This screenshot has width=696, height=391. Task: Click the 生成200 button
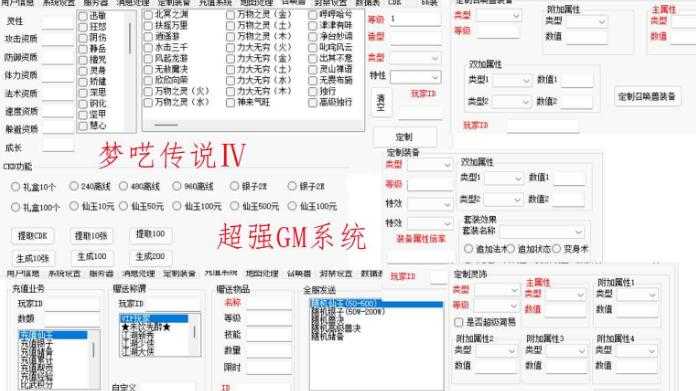tap(150, 257)
